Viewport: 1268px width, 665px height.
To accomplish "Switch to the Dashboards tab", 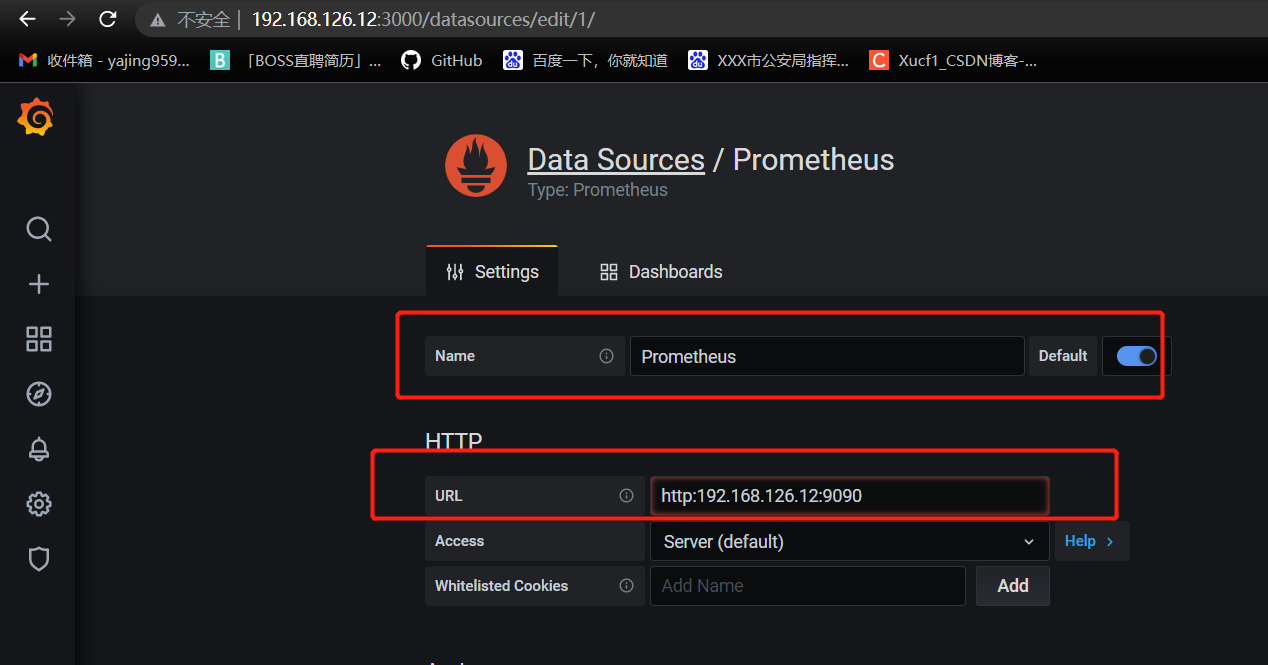I will click(661, 272).
